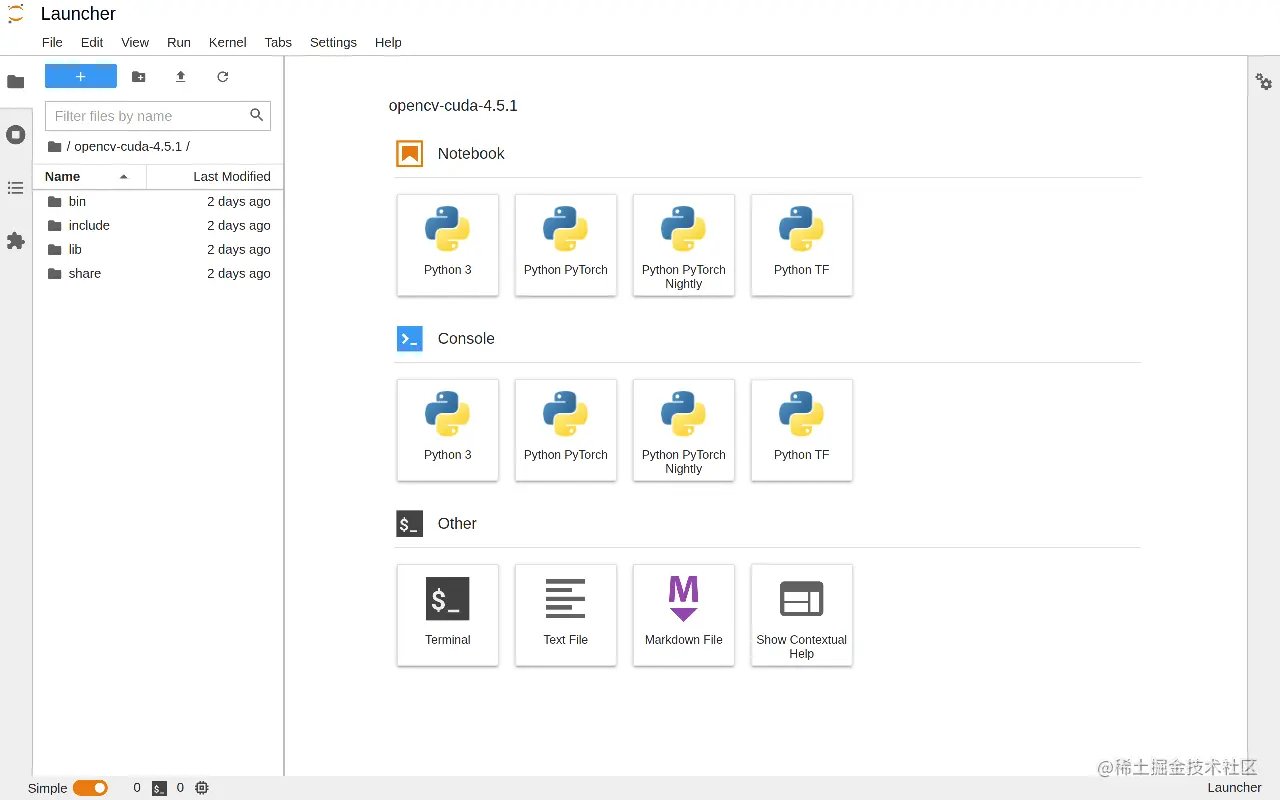
Task: Select the include folder
Action: [158, 225]
